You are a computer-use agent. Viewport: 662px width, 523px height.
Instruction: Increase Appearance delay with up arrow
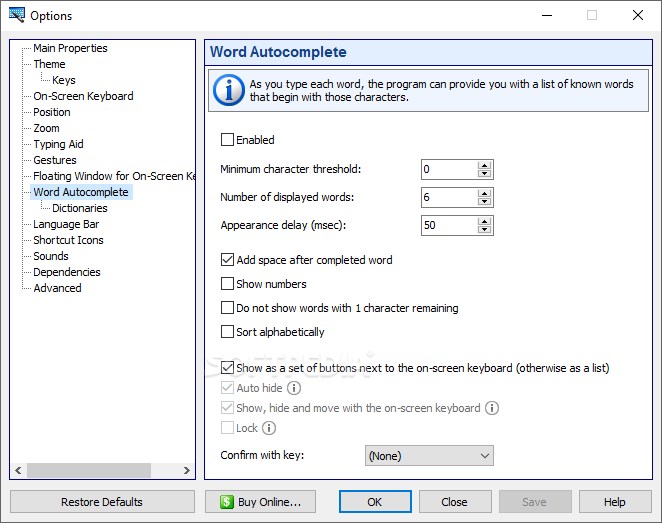pyautogui.click(x=485, y=221)
